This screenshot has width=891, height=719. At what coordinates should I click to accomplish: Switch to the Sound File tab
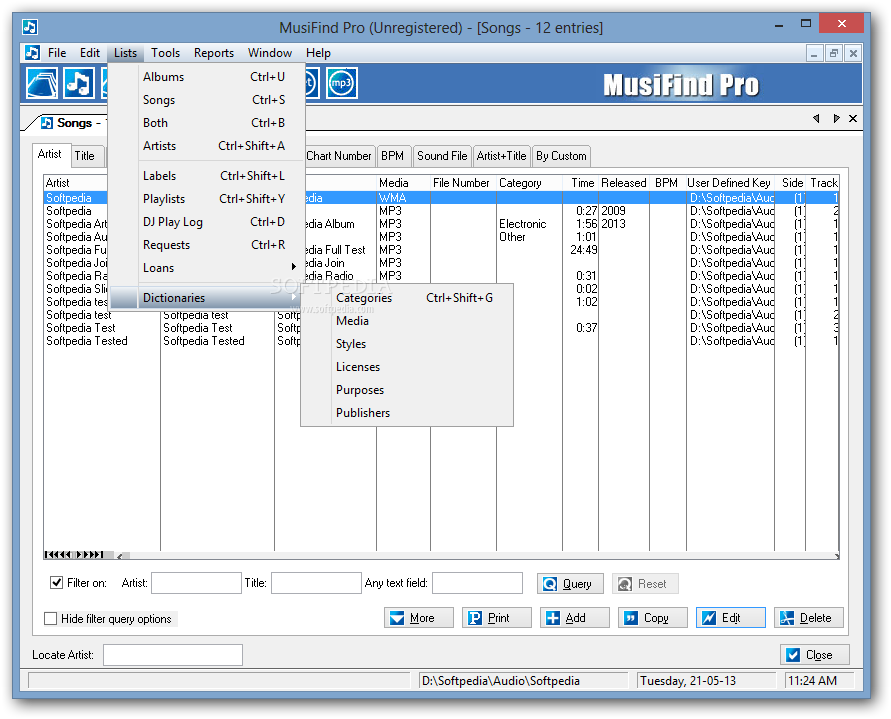[442, 156]
